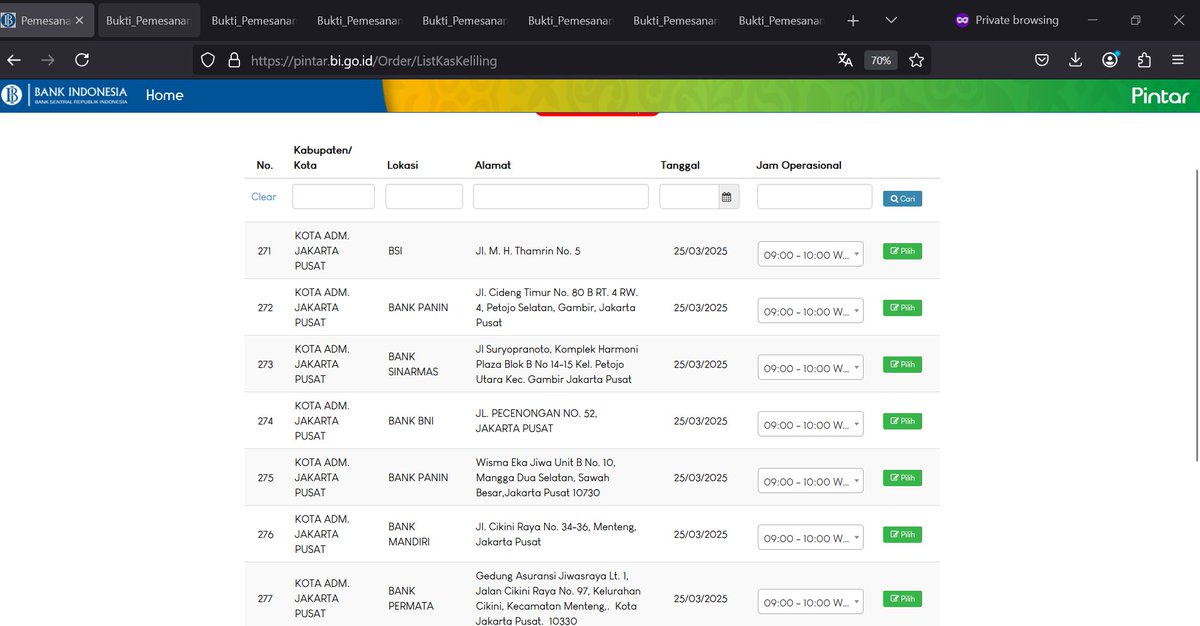Image resolution: width=1200 pixels, height=626 pixels.
Task: Select the BANK SINARMAS location cell
Action: click(415, 364)
